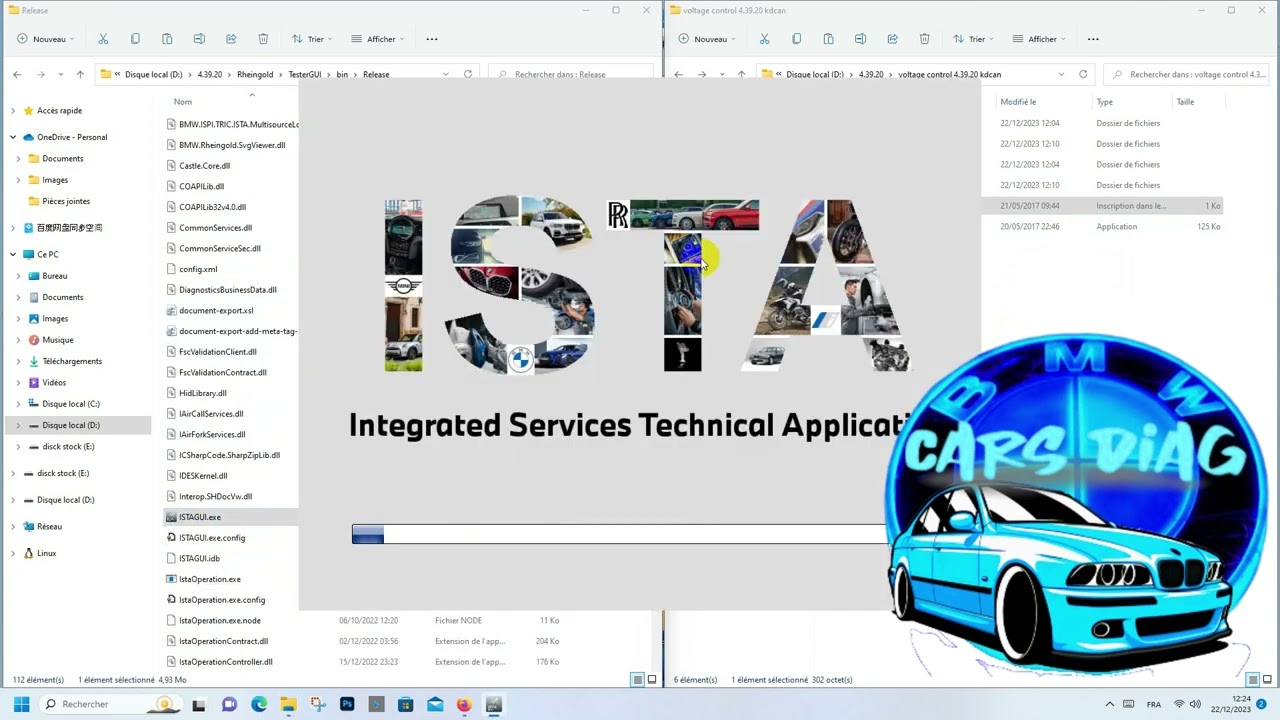Open Windows Start menu
Viewport: 1280px width, 720px height.
(x=21, y=704)
